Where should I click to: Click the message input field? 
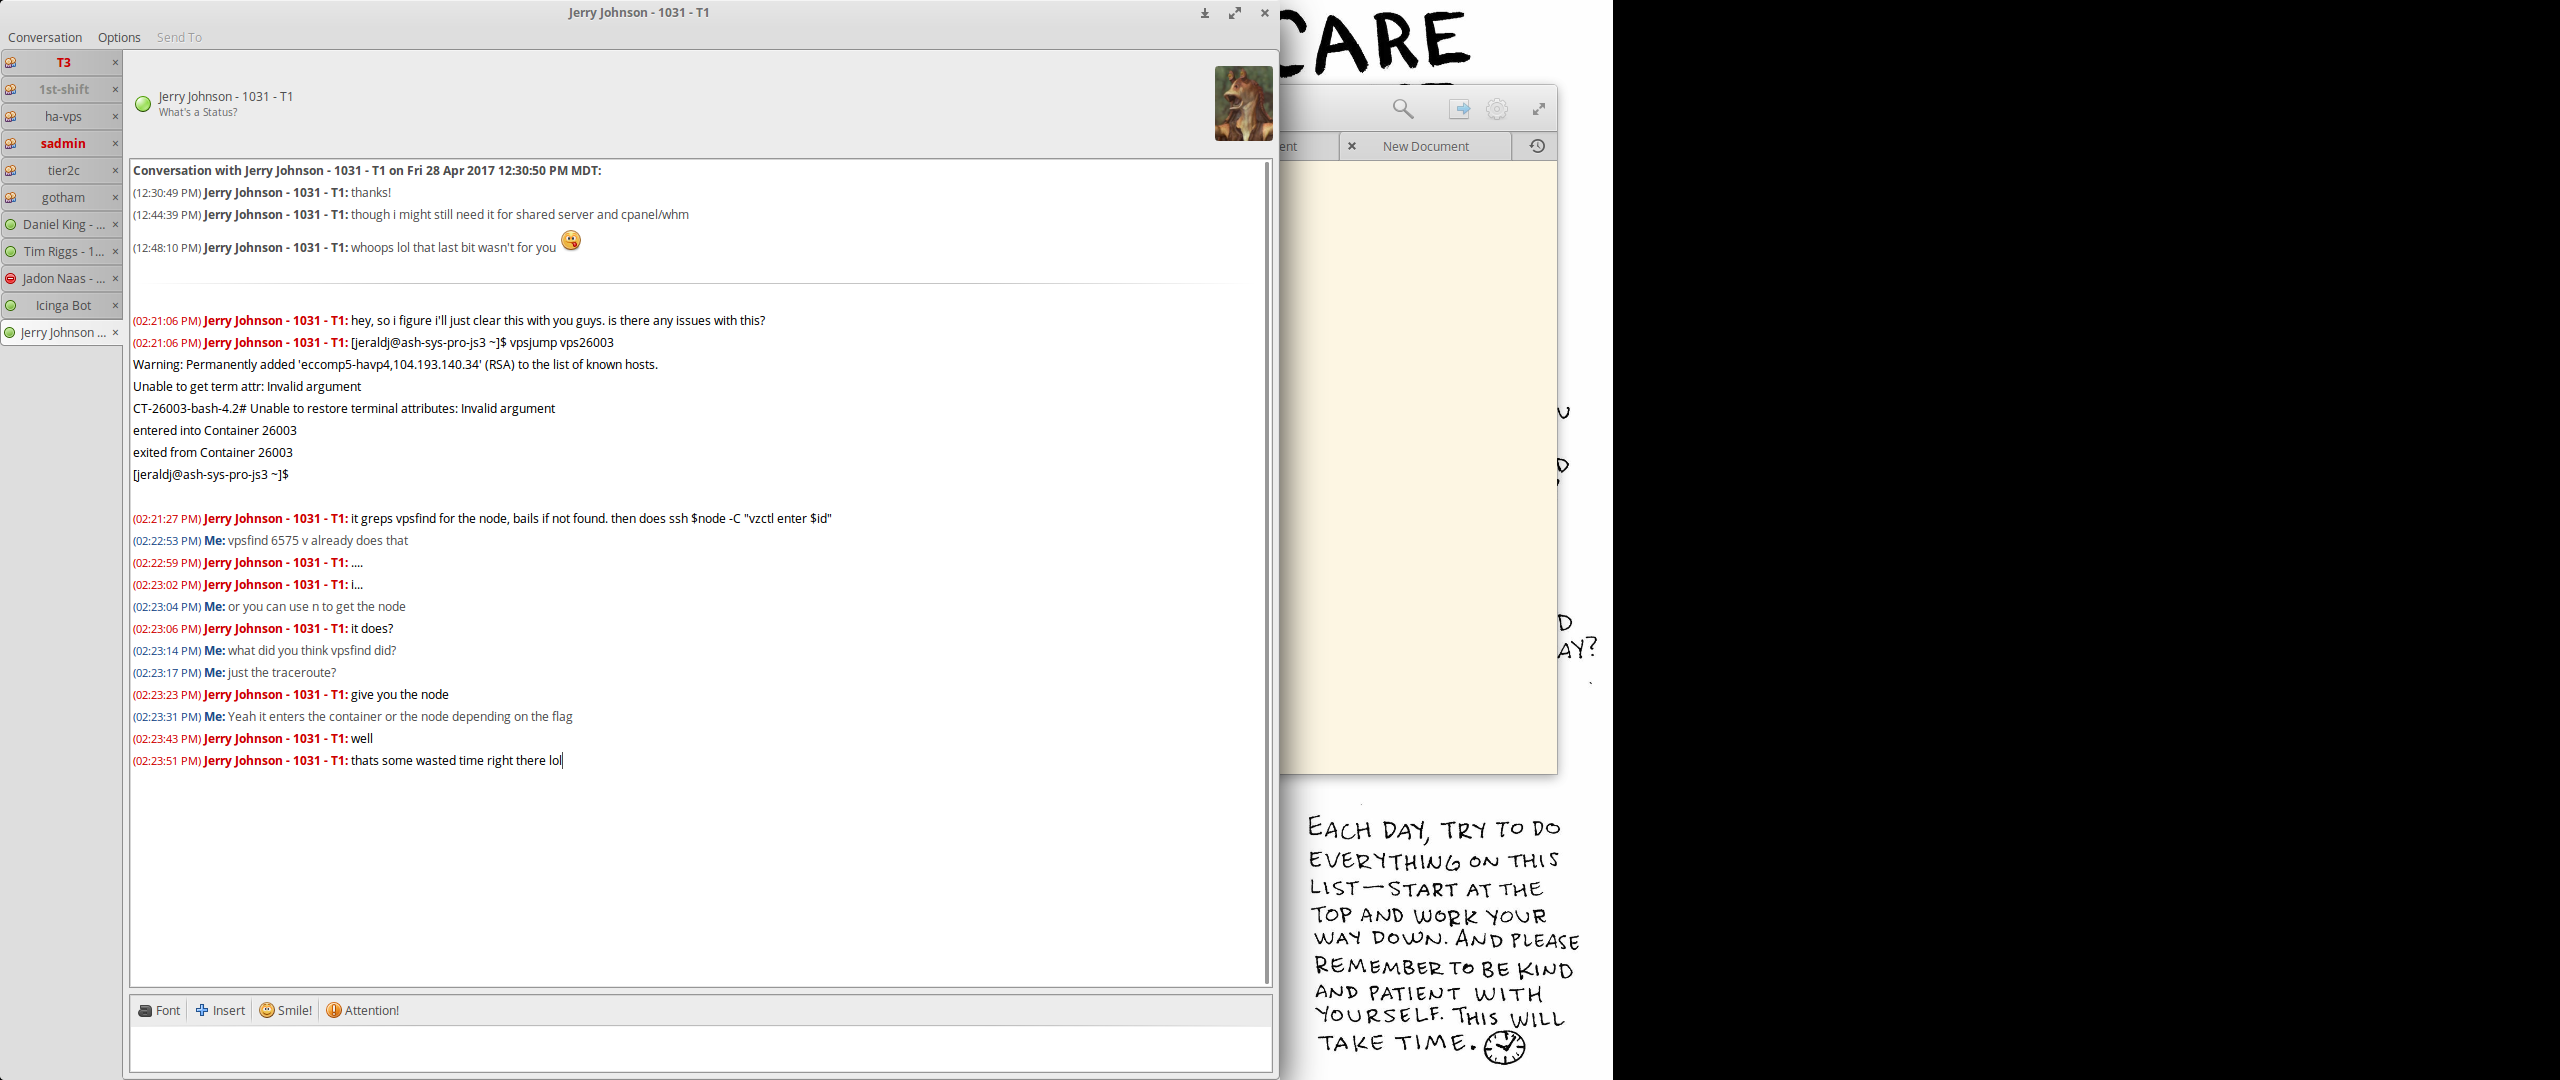pyautogui.click(x=700, y=1050)
